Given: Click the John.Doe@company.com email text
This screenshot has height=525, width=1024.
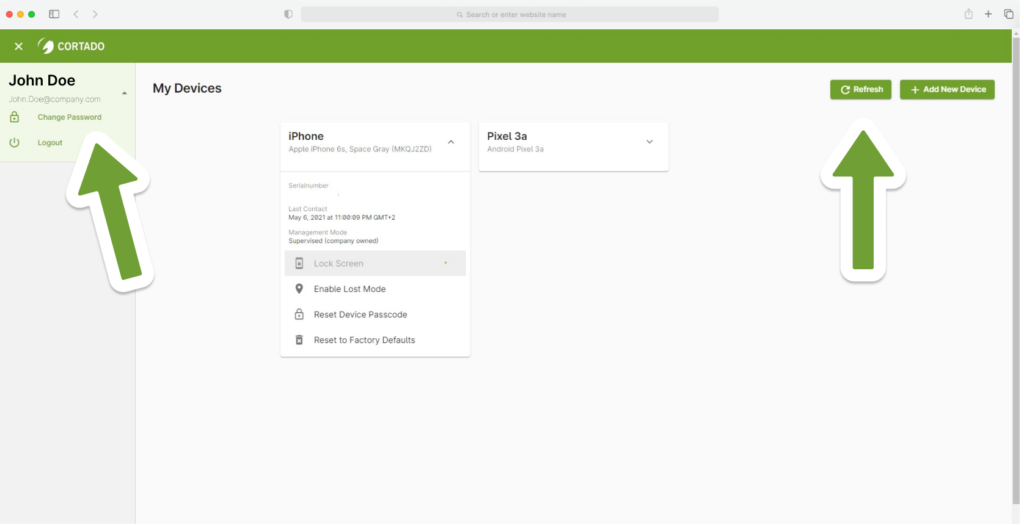Looking at the screenshot, I should coord(55,99).
